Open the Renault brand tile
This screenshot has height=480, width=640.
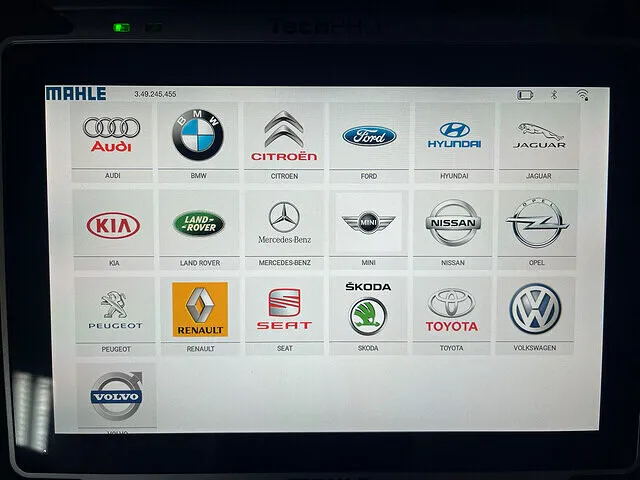pos(200,311)
